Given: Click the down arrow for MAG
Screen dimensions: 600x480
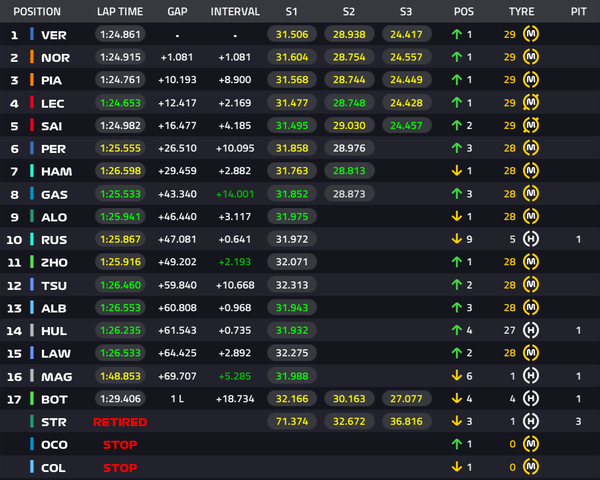Looking at the screenshot, I should (457, 376).
